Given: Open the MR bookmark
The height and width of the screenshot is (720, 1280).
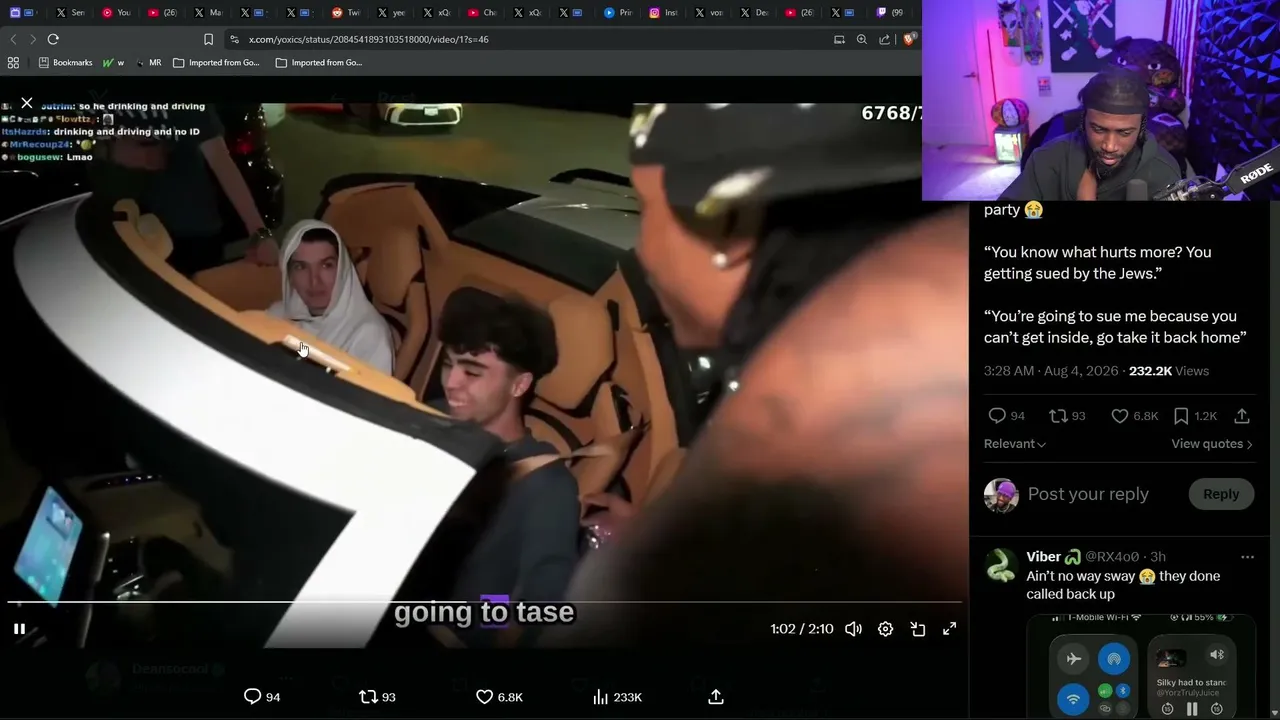Looking at the screenshot, I should click(x=148, y=62).
